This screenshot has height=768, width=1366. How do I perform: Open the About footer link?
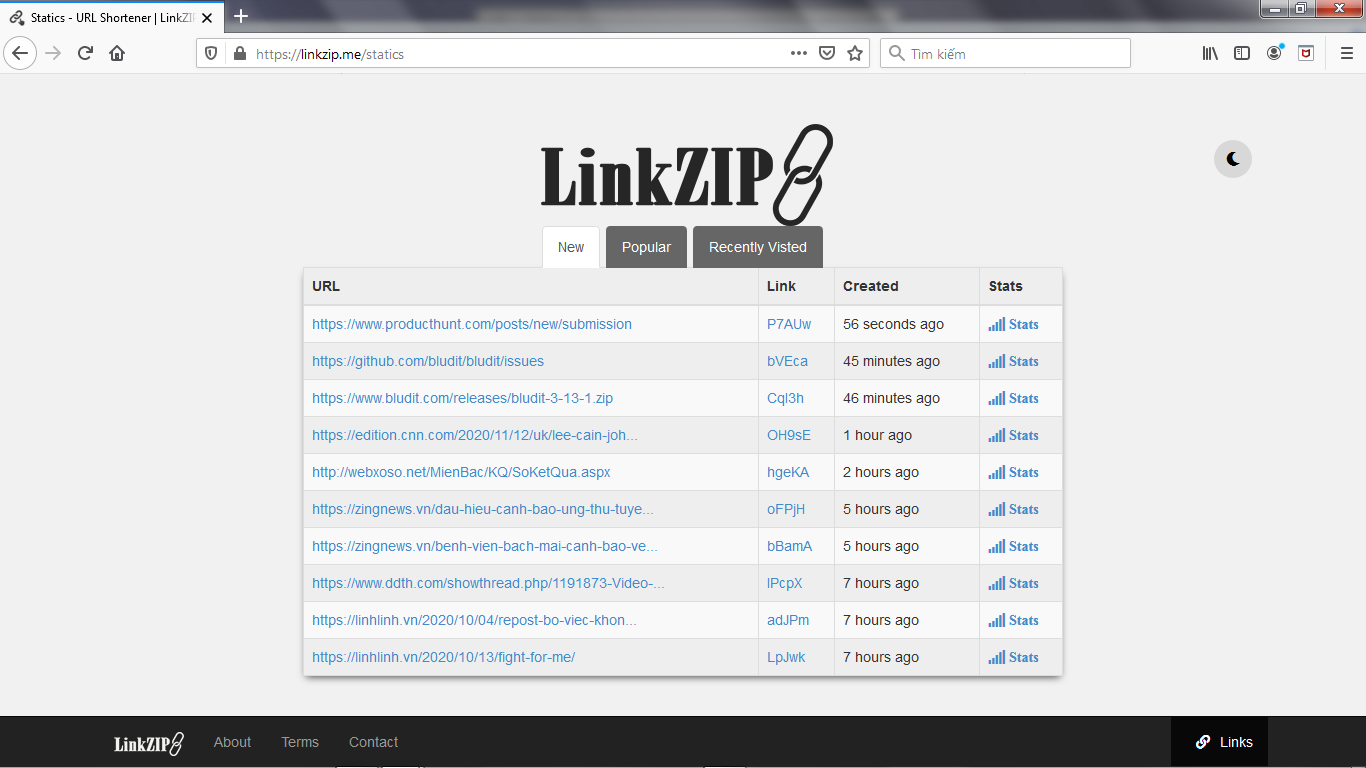click(232, 742)
